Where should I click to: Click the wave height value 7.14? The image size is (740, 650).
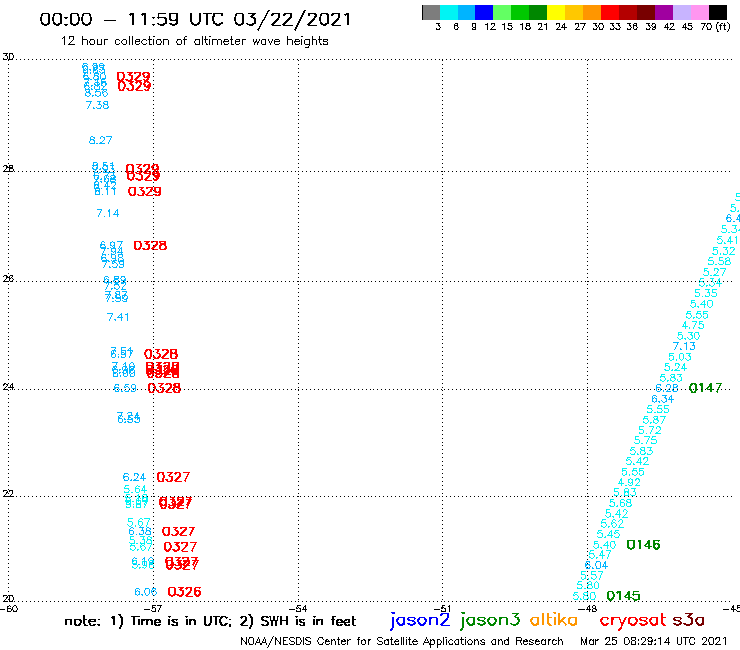tap(108, 213)
